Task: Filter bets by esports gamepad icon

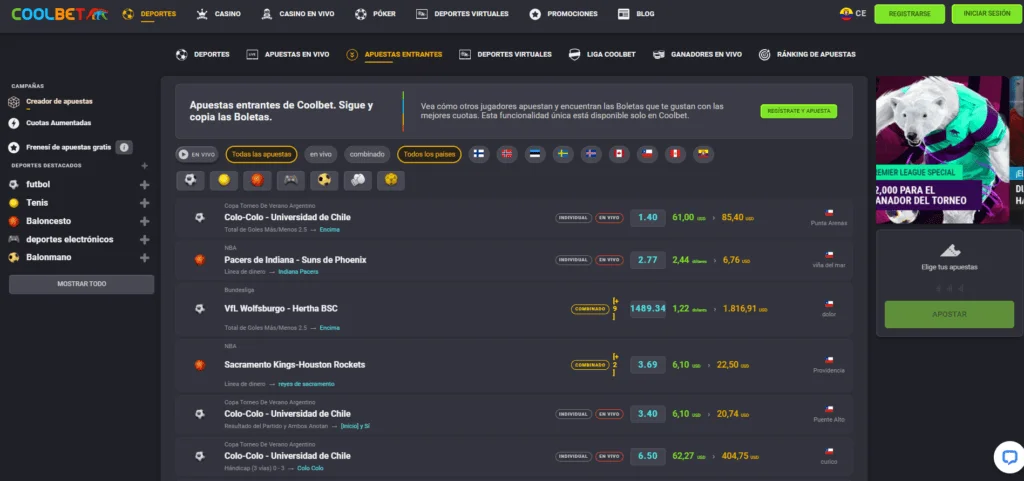Action: tap(291, 180)
